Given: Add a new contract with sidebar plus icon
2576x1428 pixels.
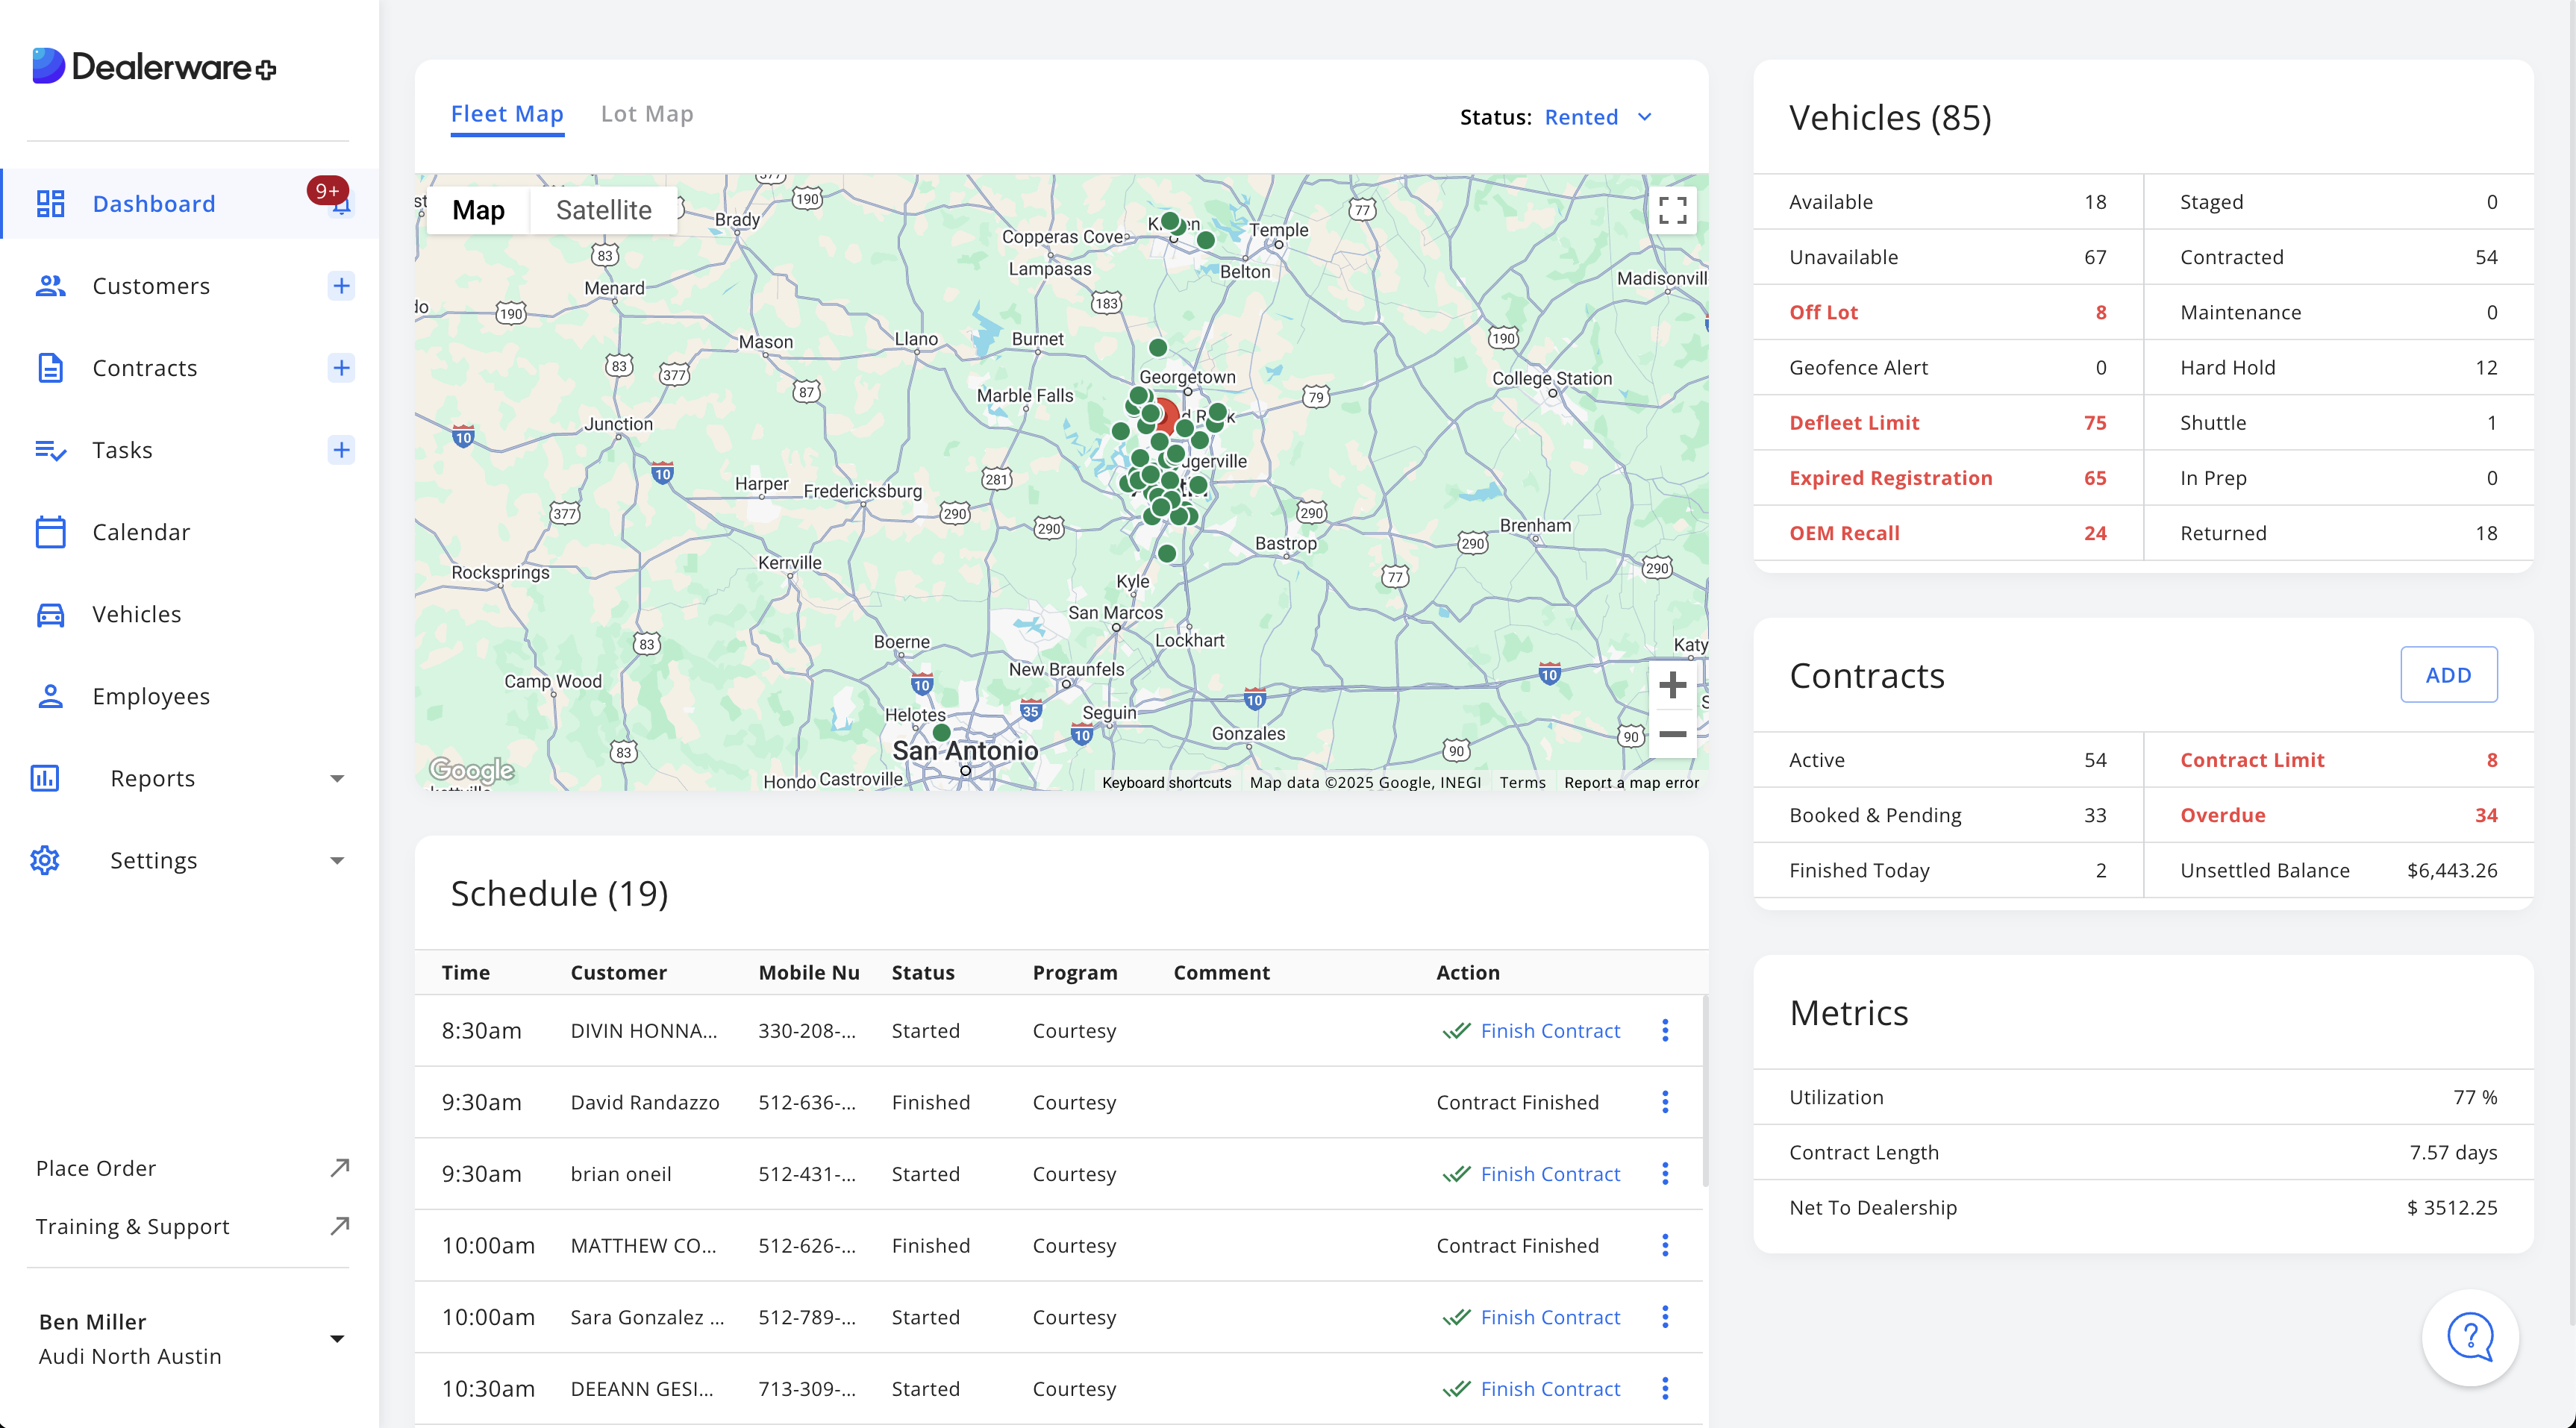Looking at the screenshot, I should (341, 368).
